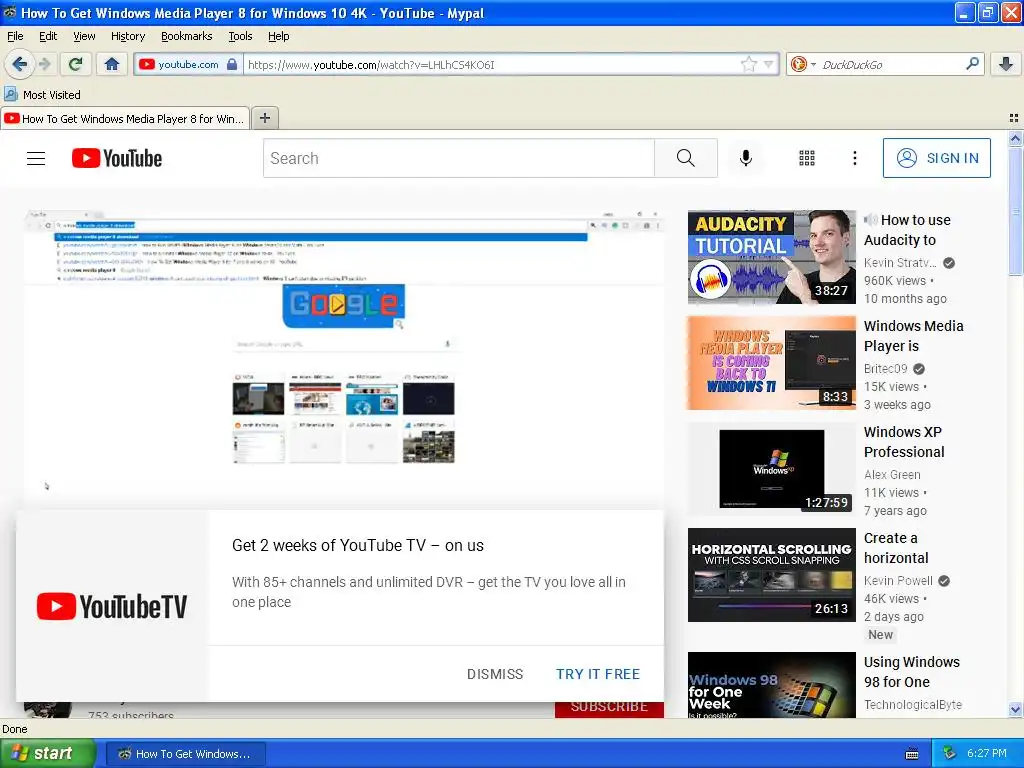Open a new tab with plus button
This screenshot has width=1024, height=768.
click(264, 118)
